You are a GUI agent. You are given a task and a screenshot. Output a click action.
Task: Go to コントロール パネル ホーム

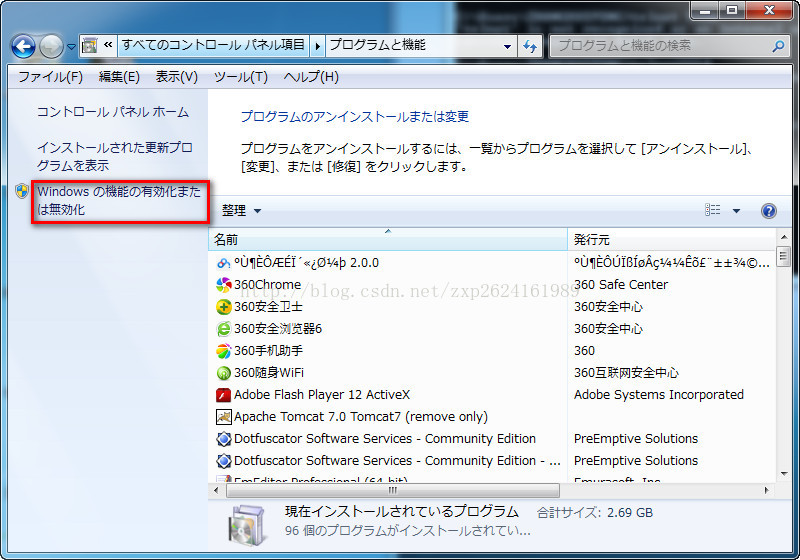click(x=113, y=112)
